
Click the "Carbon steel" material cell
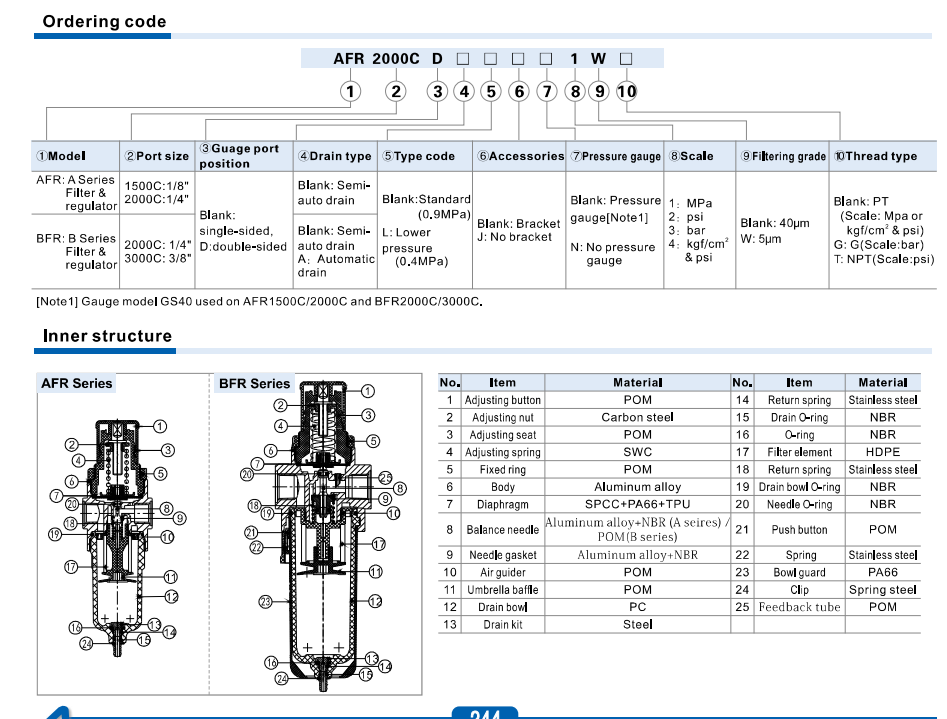[637, 417]
